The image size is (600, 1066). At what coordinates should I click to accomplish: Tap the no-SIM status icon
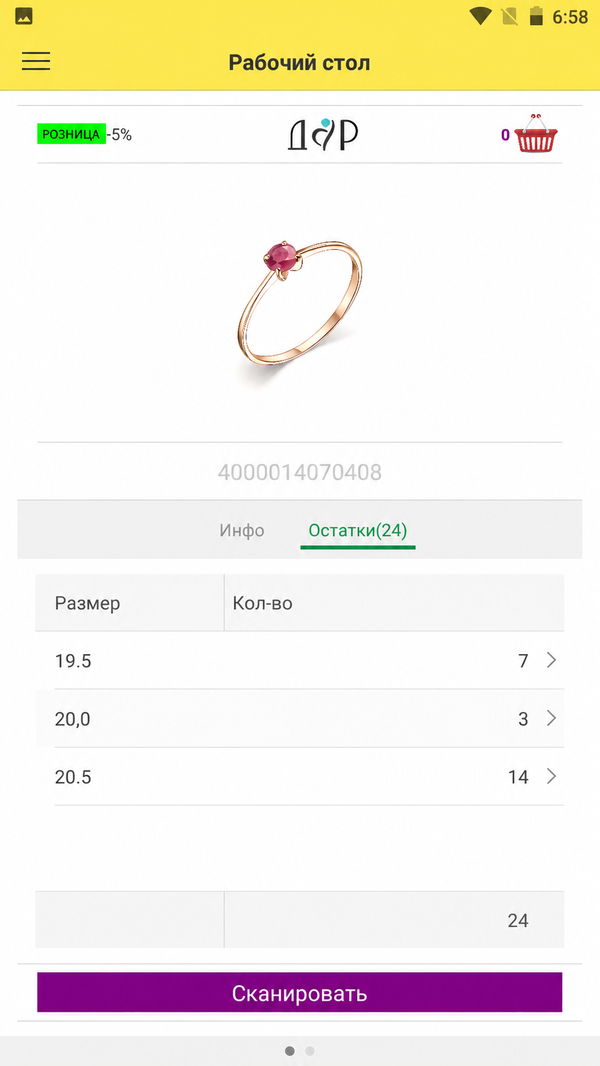pyautogui.click(x=509, y=16)
